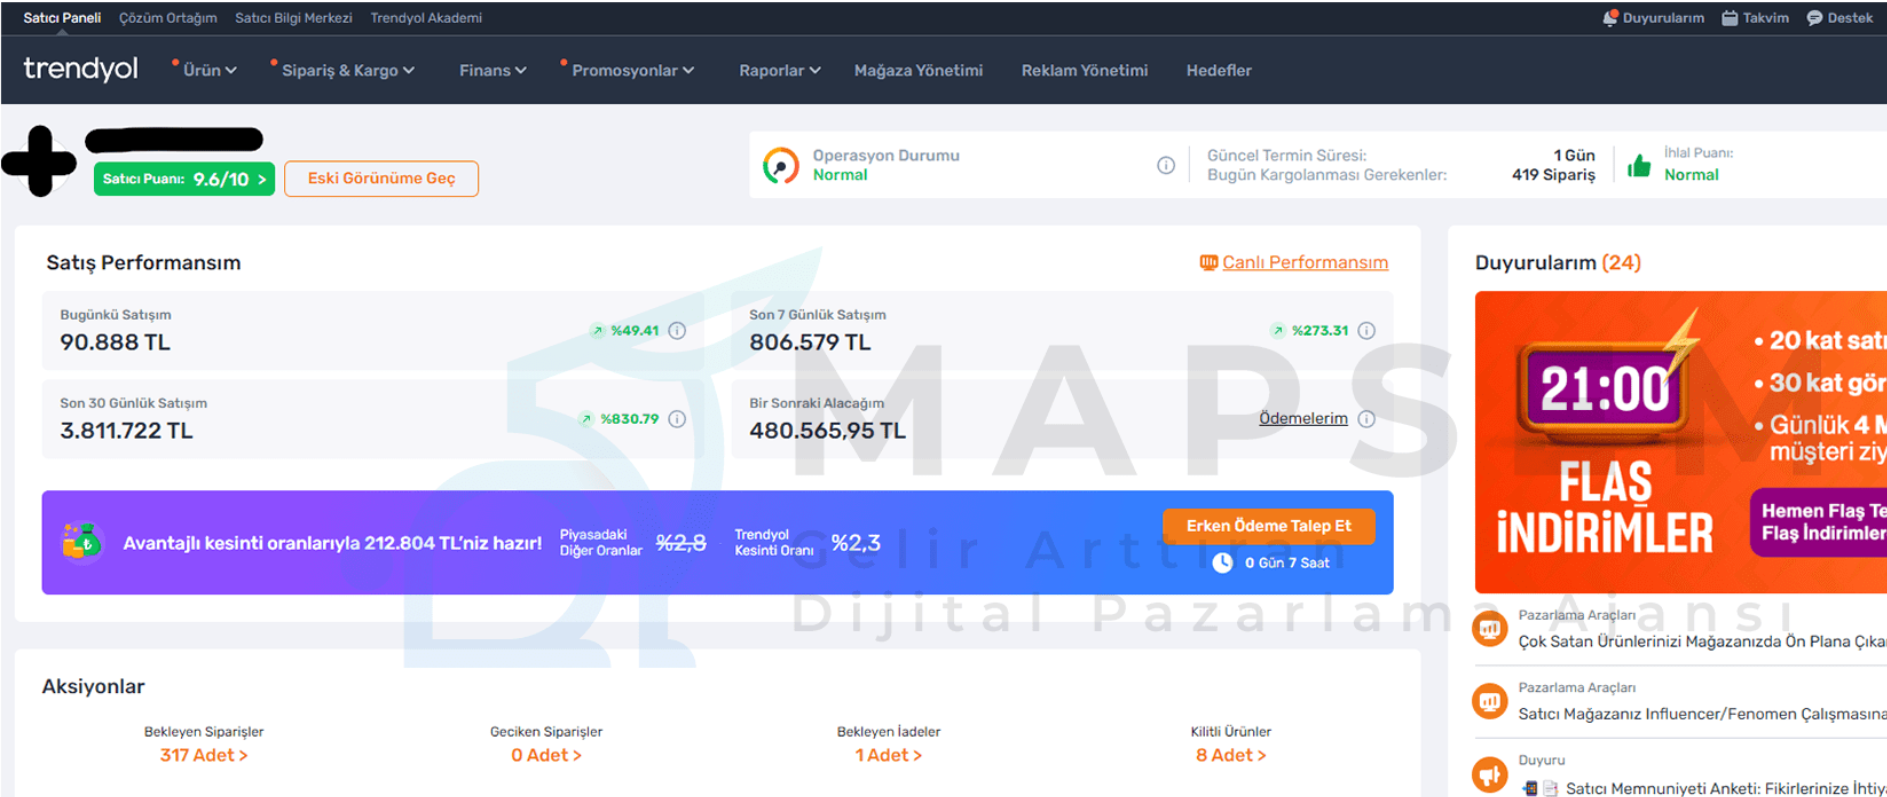1887x797 pixels.
Task: Open the info icon next to Ödemelerim
Action: click(1366, 419)
